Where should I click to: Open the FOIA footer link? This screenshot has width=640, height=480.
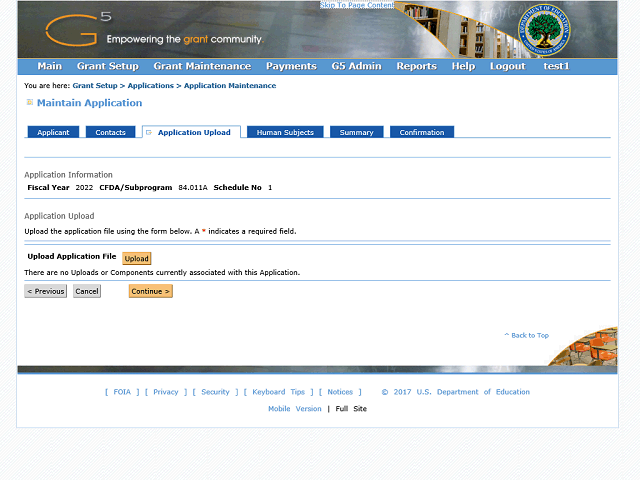point(122,392)
